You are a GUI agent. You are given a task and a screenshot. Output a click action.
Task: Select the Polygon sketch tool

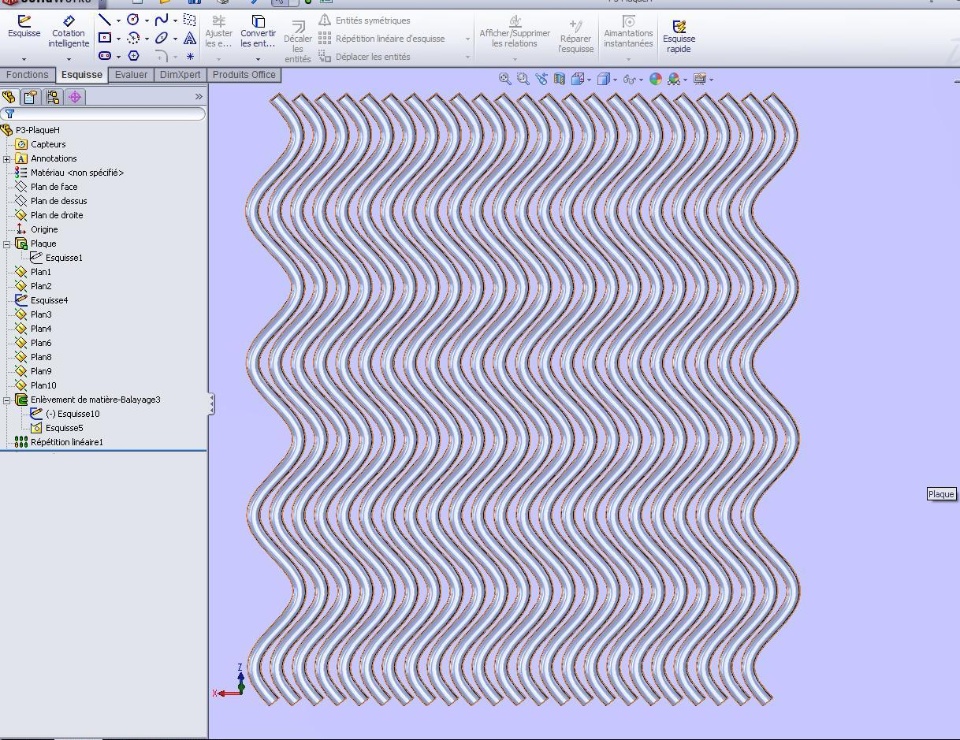tap(133, 56)
